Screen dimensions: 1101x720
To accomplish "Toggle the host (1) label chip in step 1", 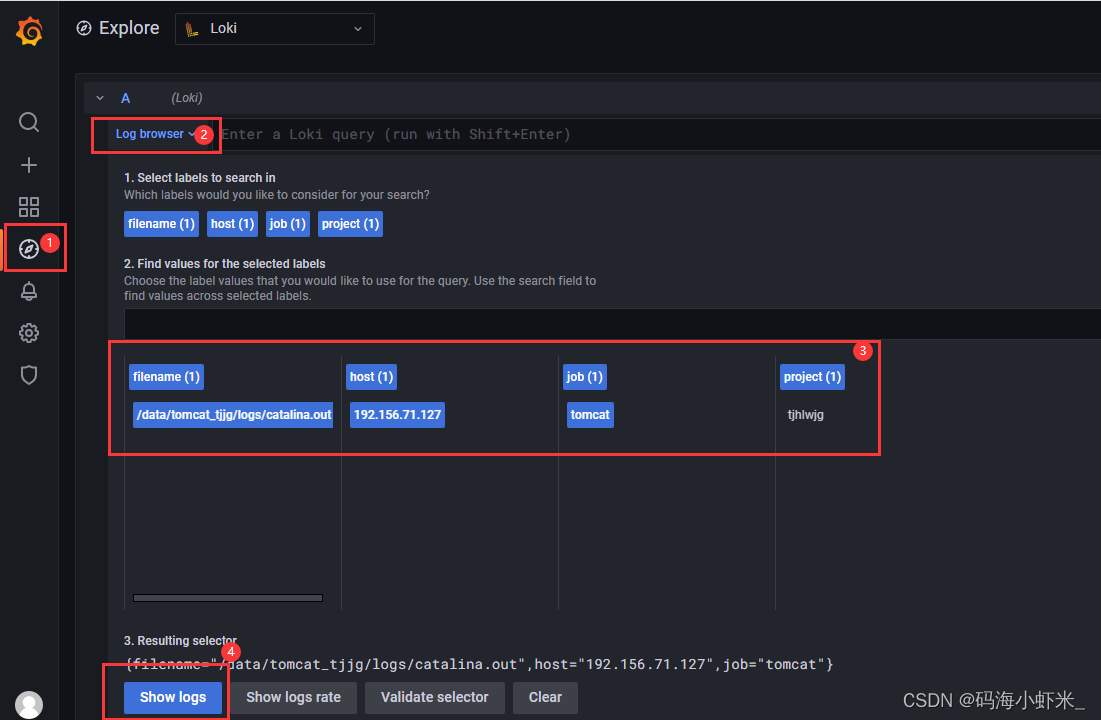I will (232, 224).
